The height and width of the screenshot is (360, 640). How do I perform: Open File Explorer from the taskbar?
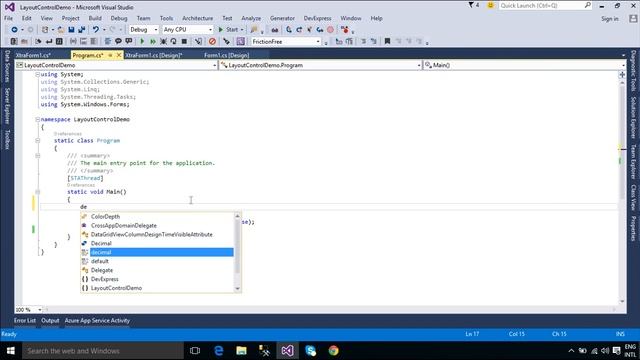point(242,351)
